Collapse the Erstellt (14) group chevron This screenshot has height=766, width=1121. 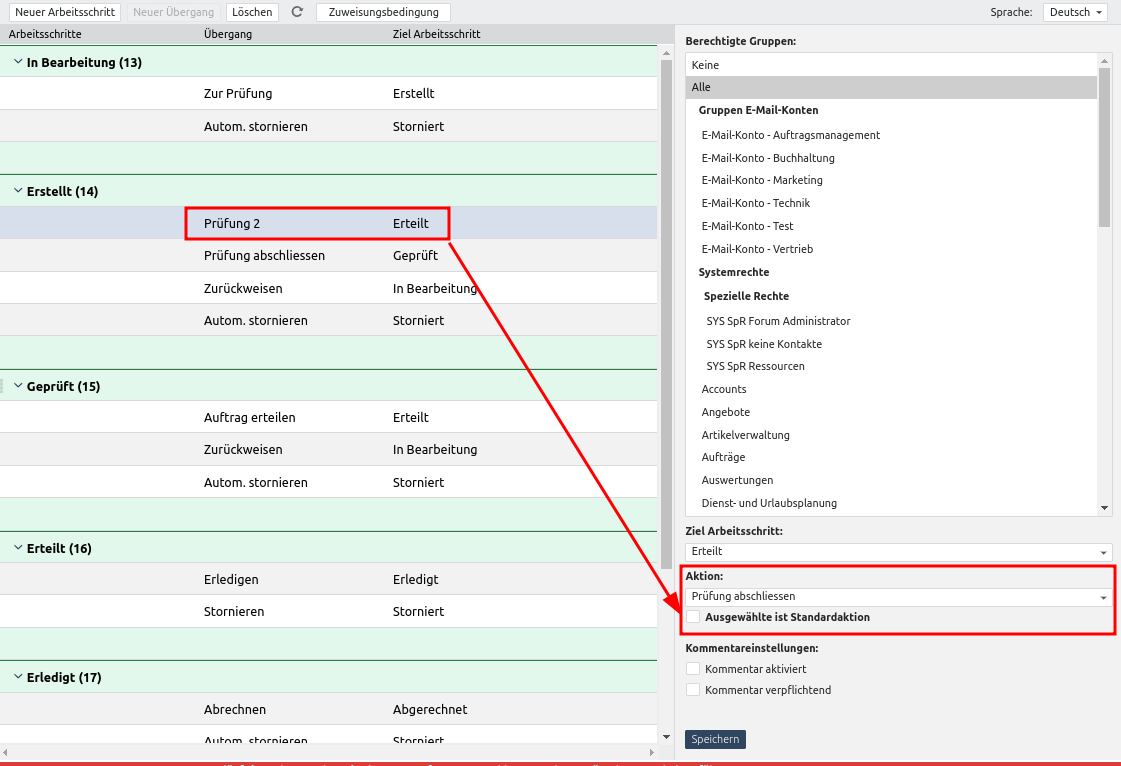[x=18, y=191]
